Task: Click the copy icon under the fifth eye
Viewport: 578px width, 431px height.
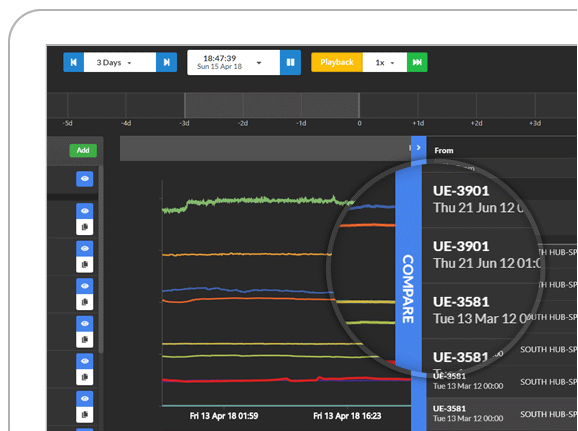Action: (85, 340)
